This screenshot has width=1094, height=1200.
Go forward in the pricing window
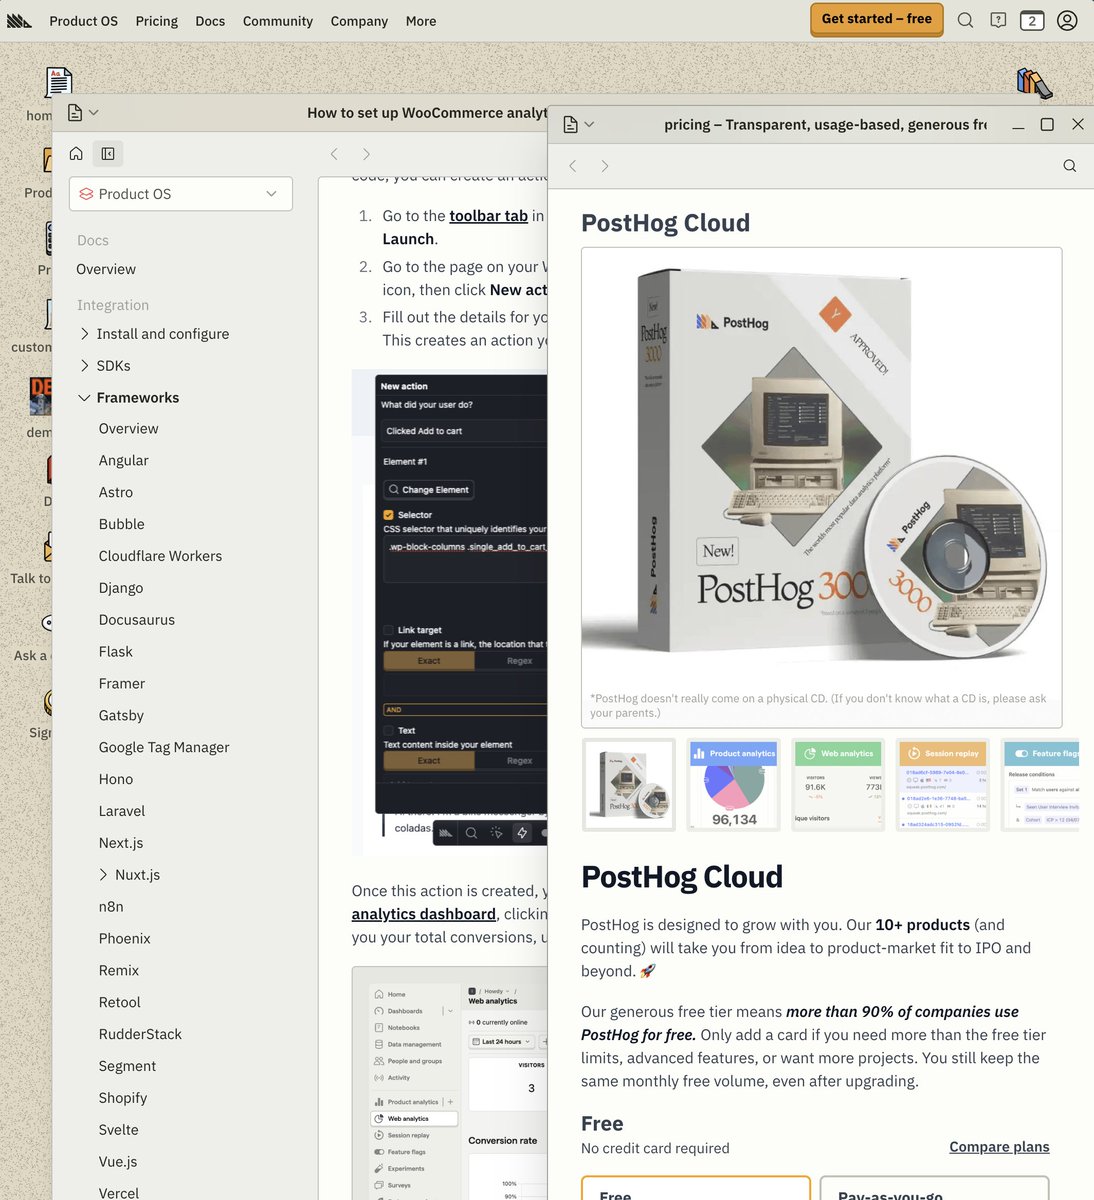(x=605, y=166)
